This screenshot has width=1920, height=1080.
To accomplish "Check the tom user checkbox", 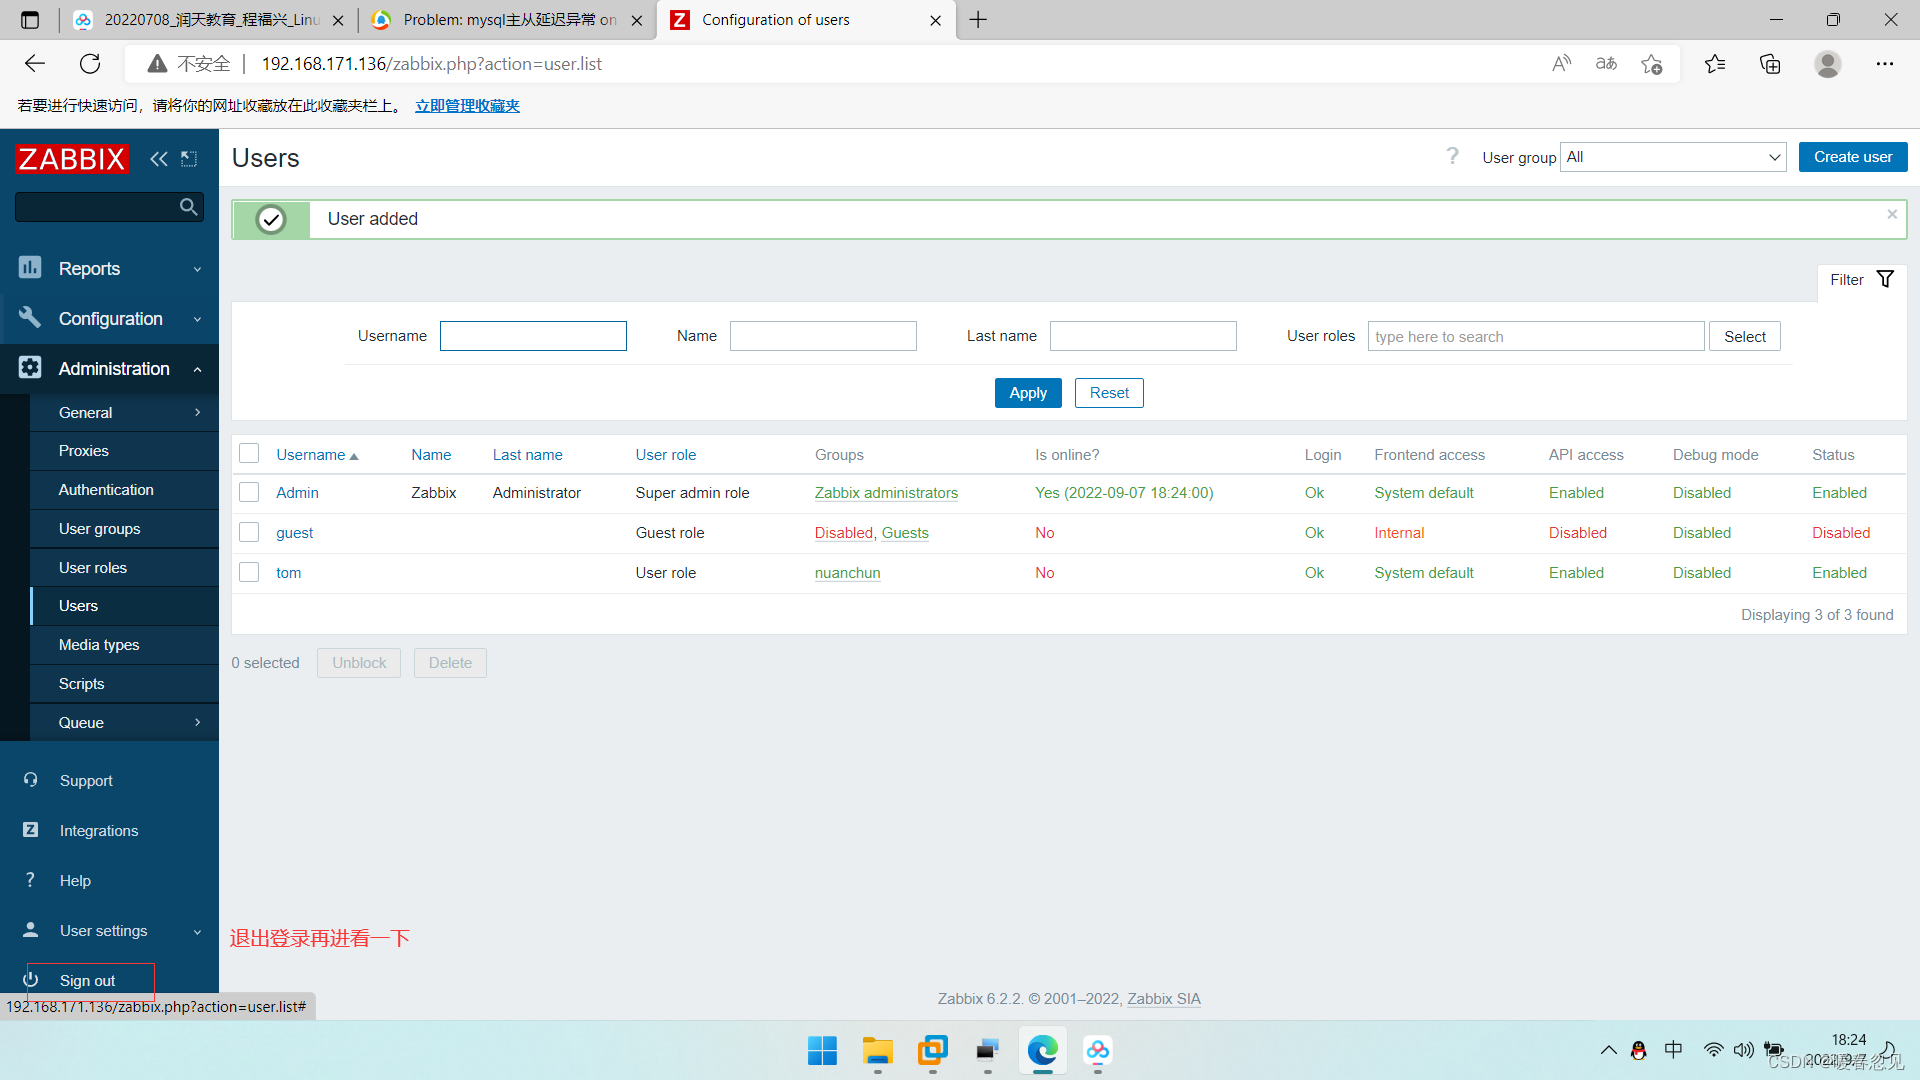I will pyautogui.click(x=249, y=573).
